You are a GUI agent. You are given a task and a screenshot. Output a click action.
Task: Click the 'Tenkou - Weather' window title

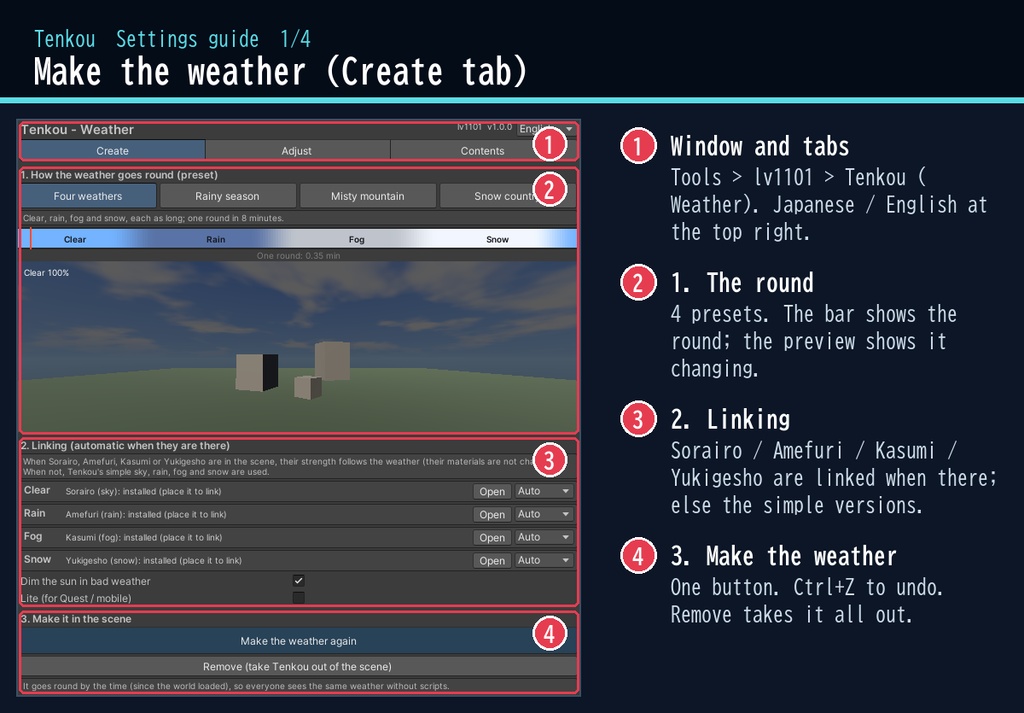[77, 130]
